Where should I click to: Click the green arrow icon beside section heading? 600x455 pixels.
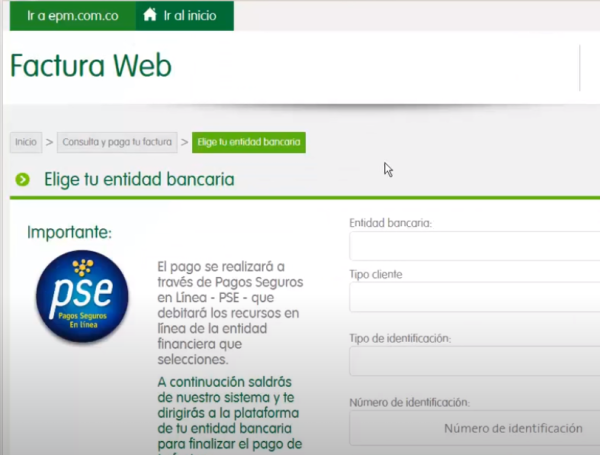pyautogui.click(x=22, y=180)
